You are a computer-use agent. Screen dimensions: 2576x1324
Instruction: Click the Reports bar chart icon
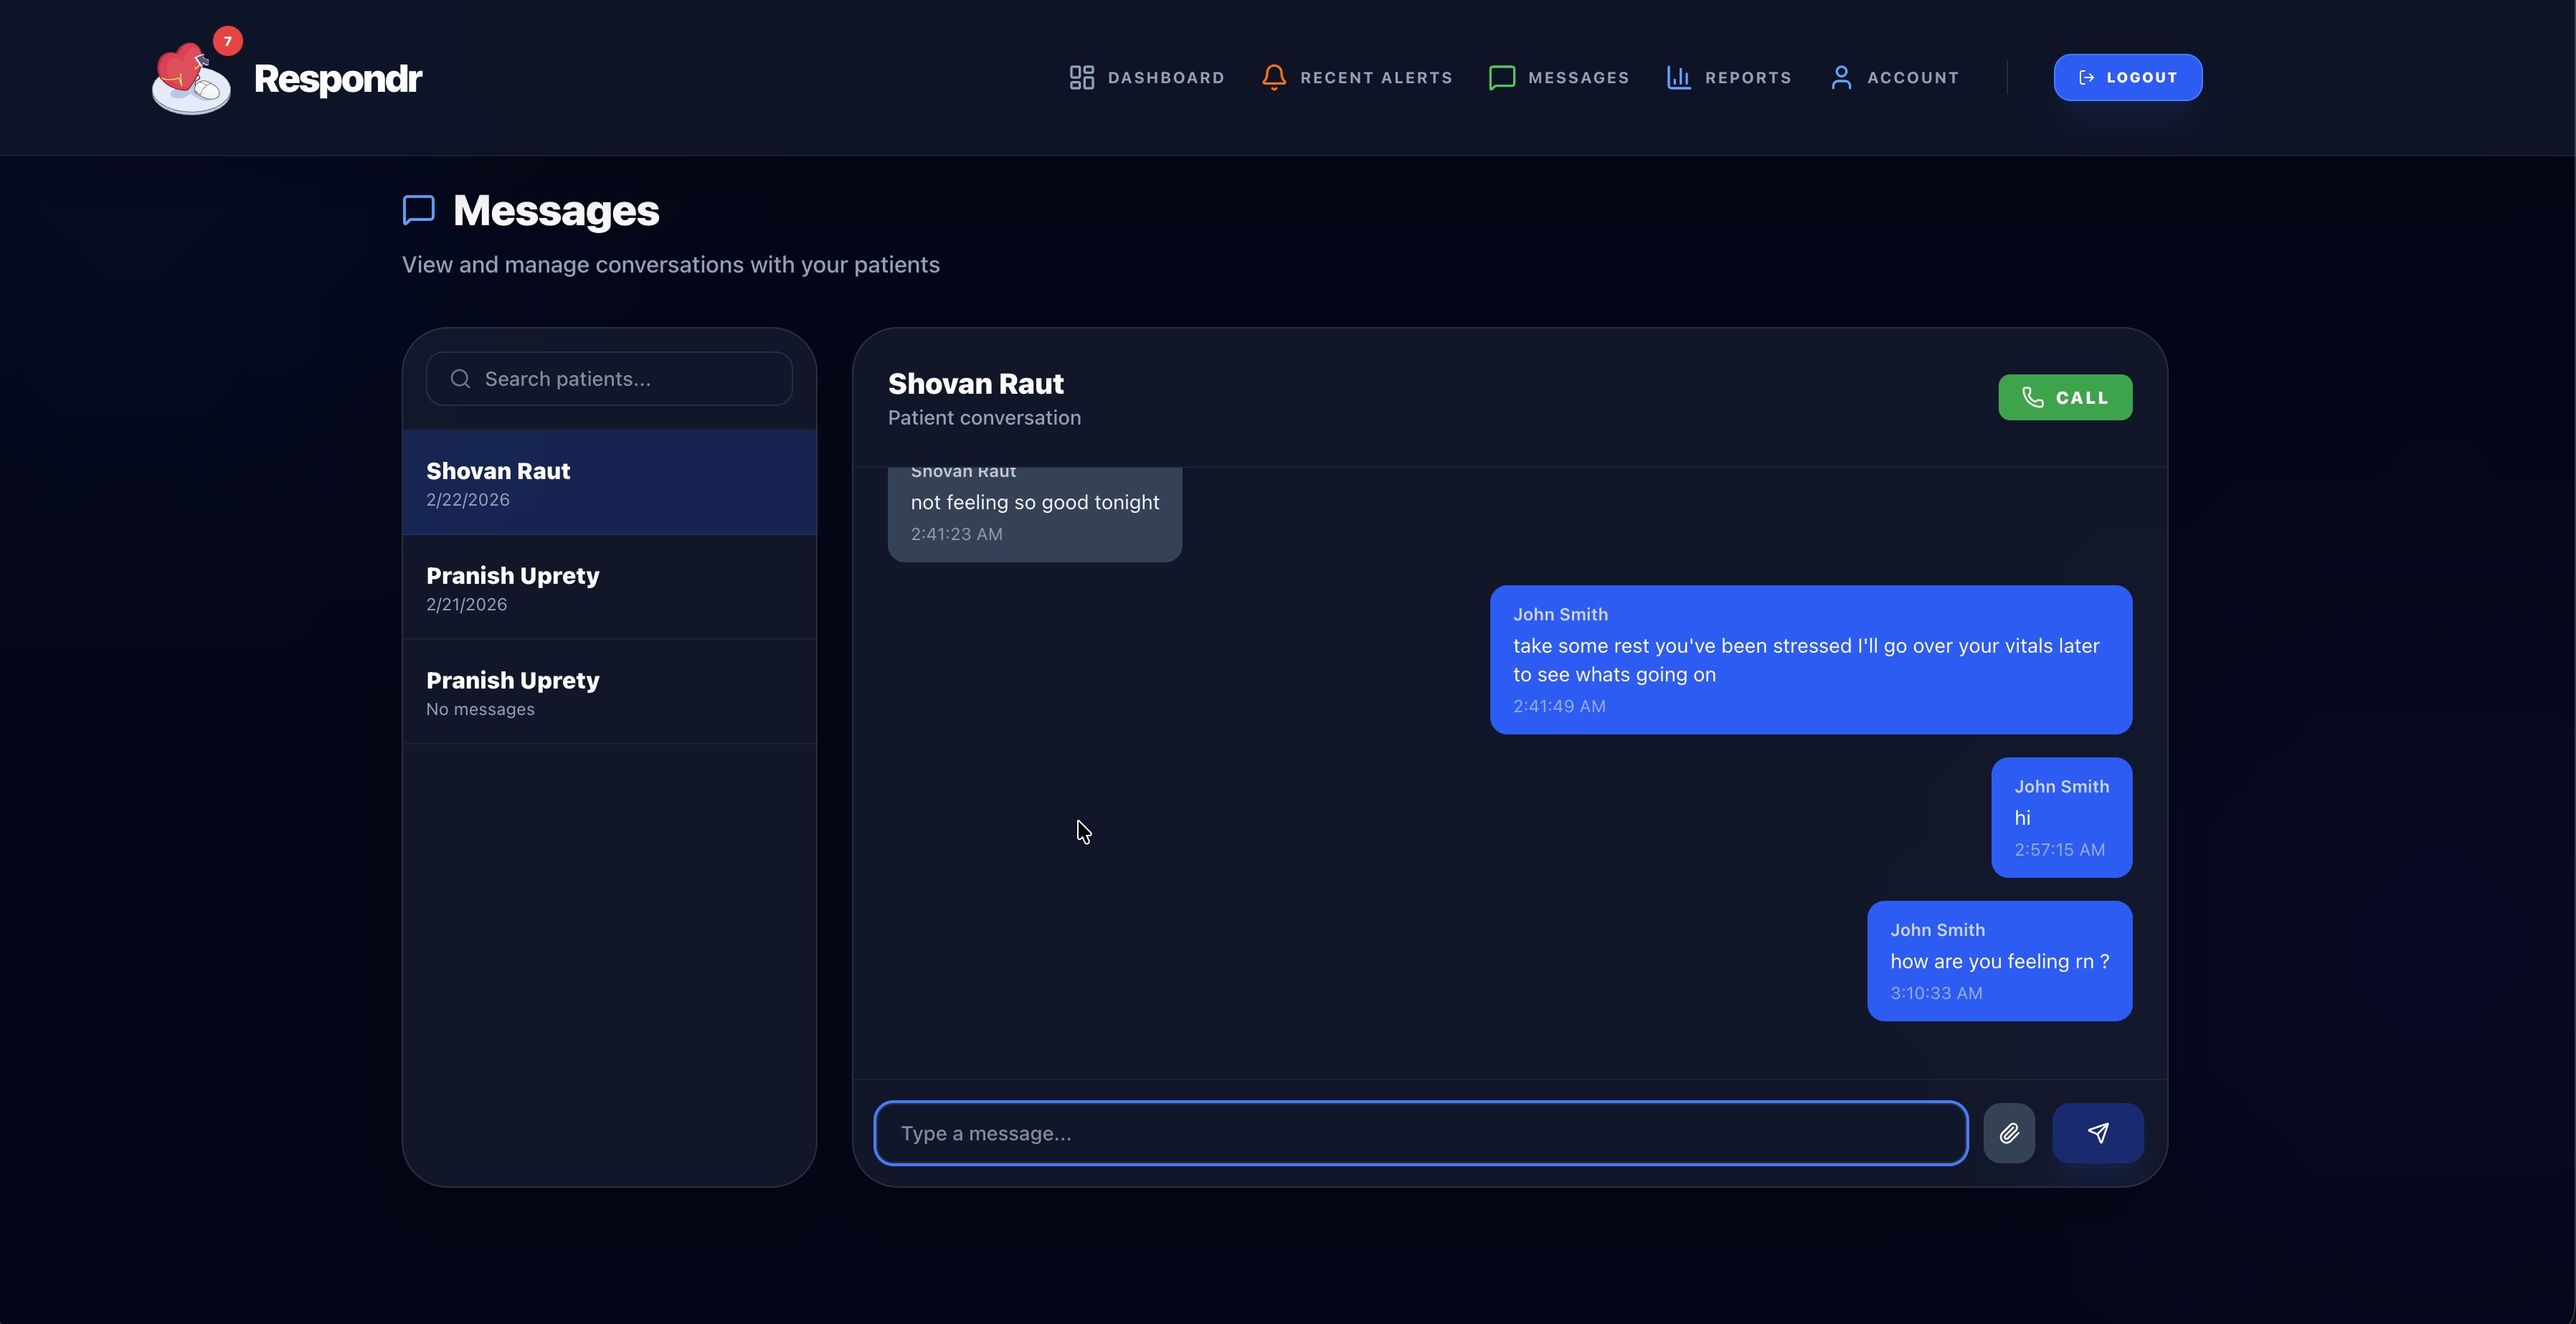pos(1678,78)
